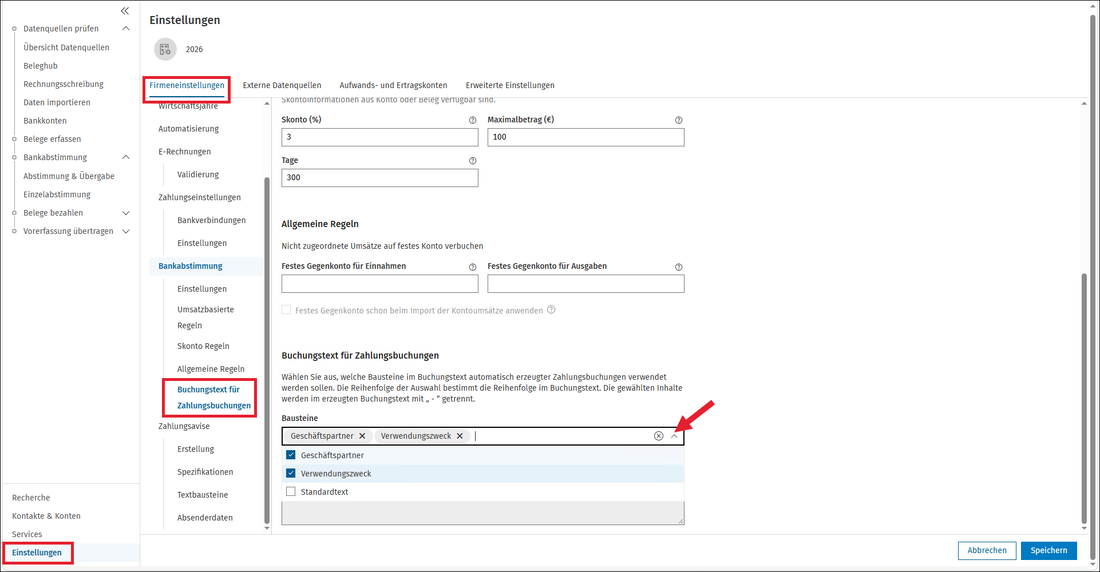Open Aufwands- und Ertragskonten tab
This screenshot has height=572, width=1100.
click(394, 85)
